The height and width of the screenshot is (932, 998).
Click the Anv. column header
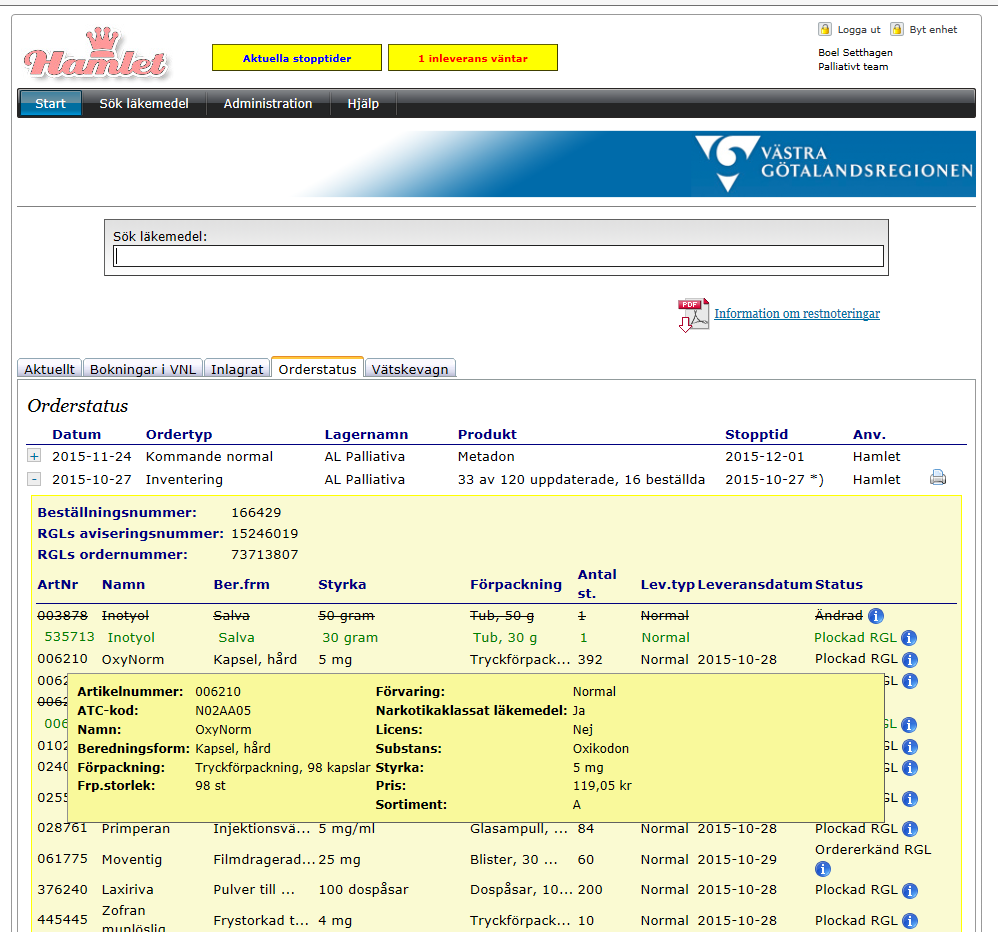click(x=869, y=434)
